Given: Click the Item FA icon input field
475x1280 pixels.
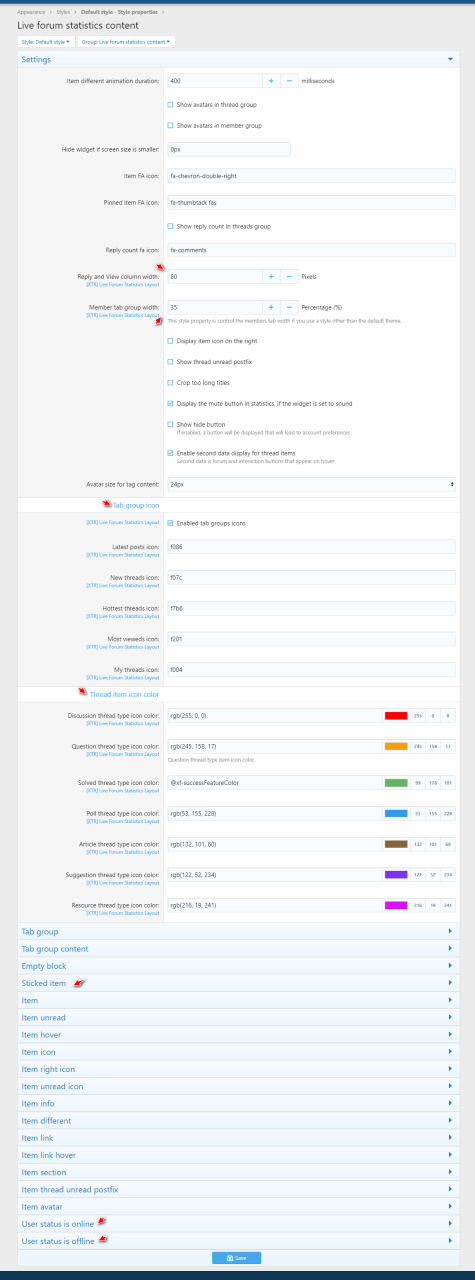Looking at the screenshot, I should click(x=311, y=175).
